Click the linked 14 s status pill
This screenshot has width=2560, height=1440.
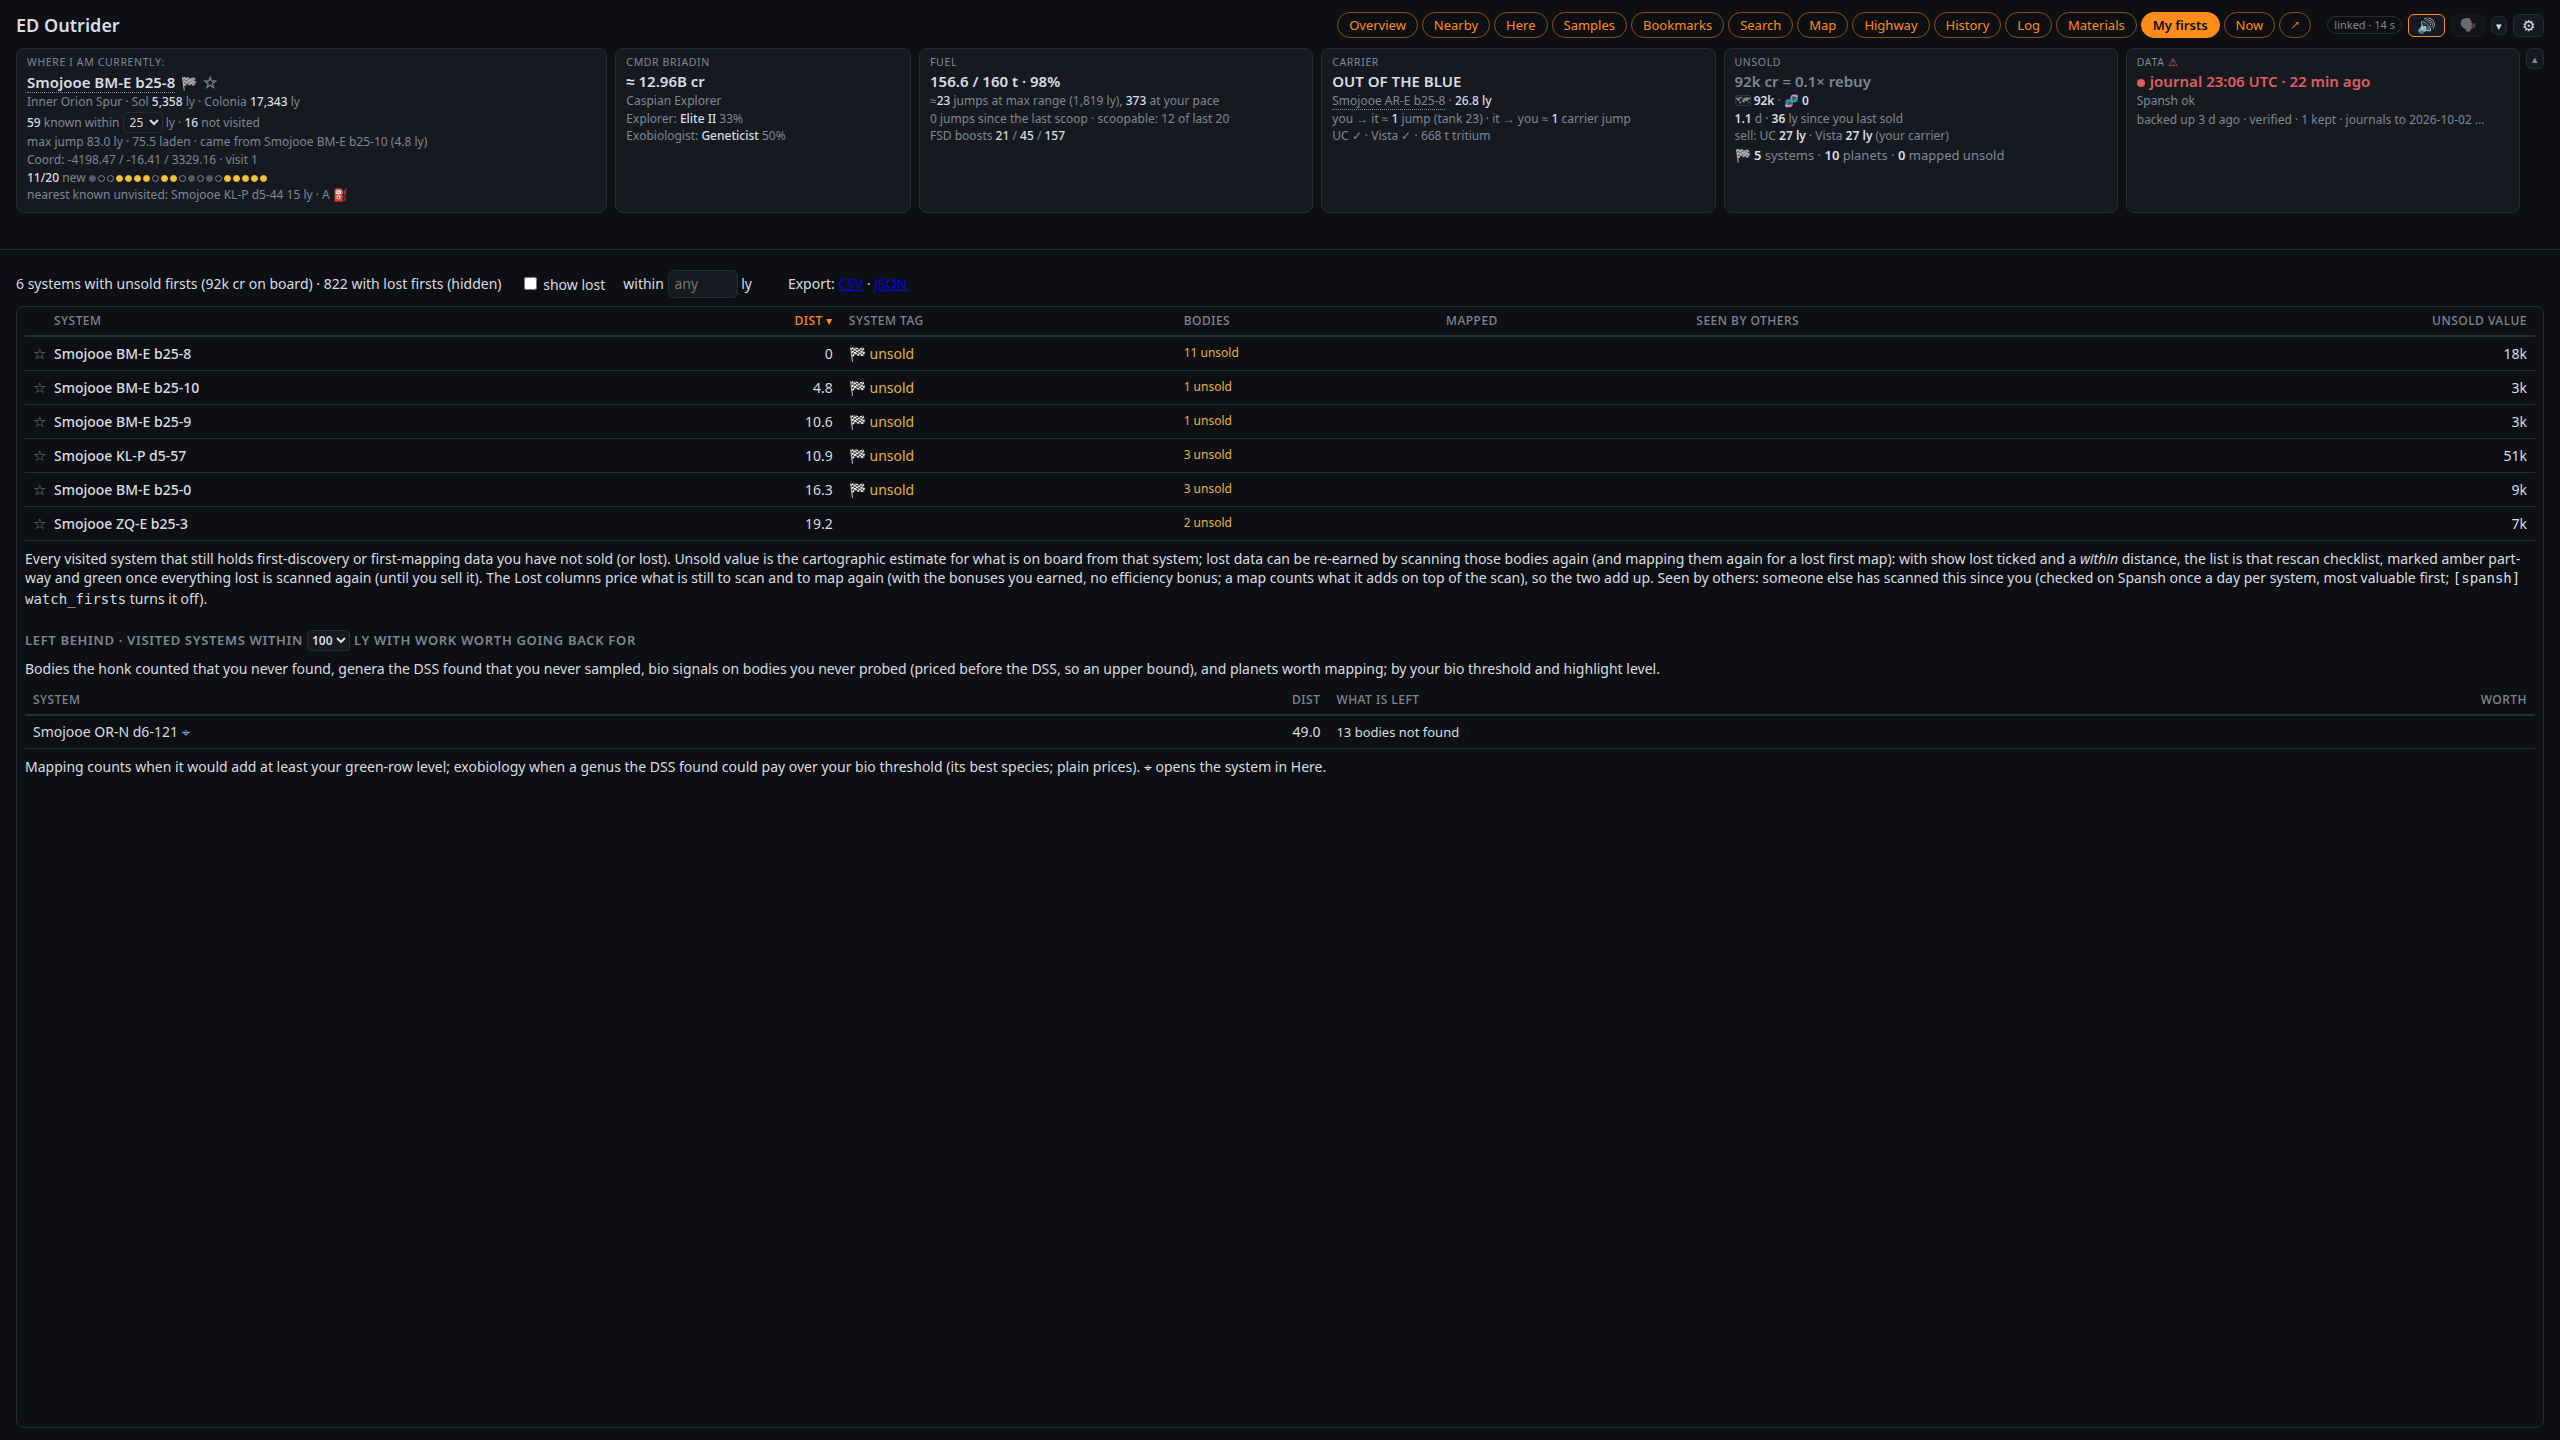pyautogui.click(x=2364, y=25)
